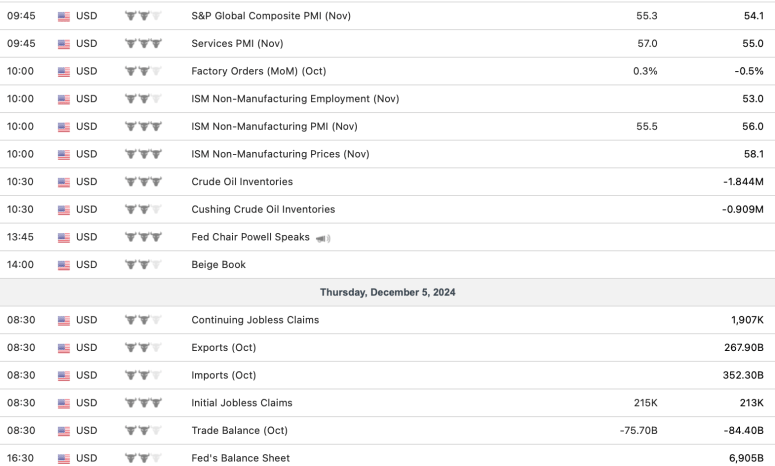Click importance bulls for Initial Jobless Claims

143,403
